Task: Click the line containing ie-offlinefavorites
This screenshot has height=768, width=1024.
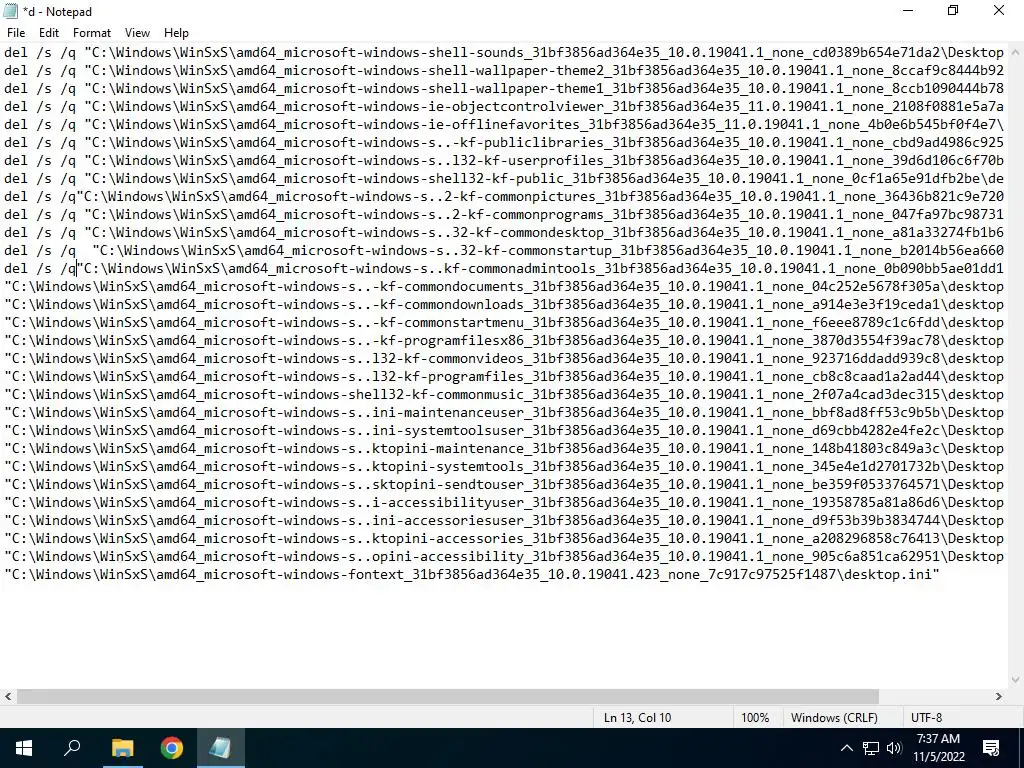Action: [x=504, y=125]
